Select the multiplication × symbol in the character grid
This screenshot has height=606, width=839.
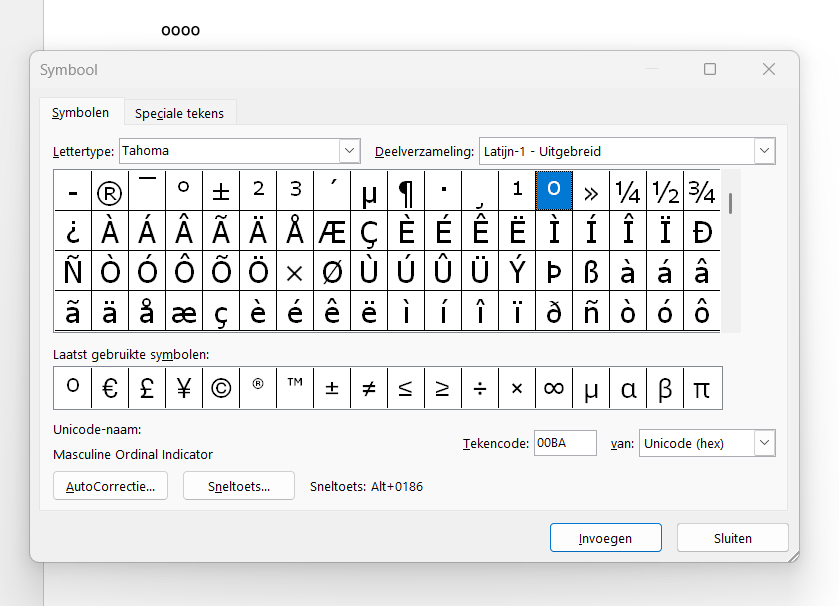pos(295,271)
